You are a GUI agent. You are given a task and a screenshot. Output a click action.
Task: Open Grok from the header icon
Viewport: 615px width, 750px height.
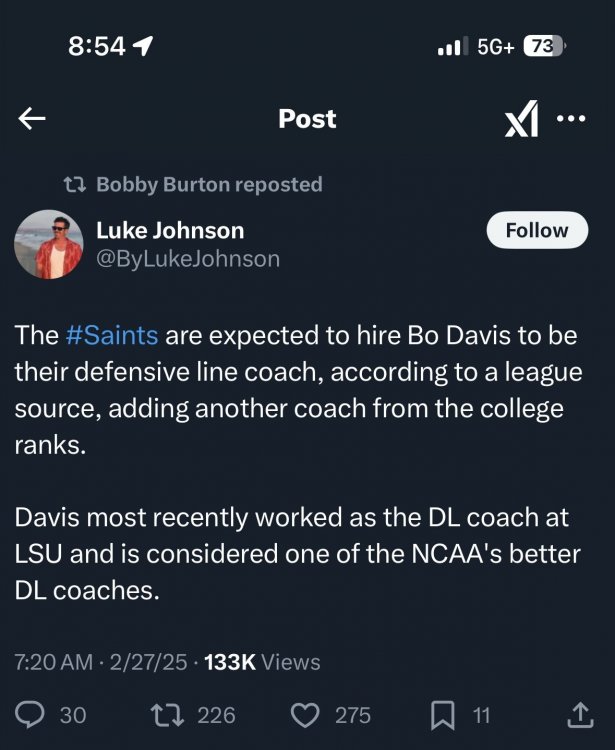point(521,120)
